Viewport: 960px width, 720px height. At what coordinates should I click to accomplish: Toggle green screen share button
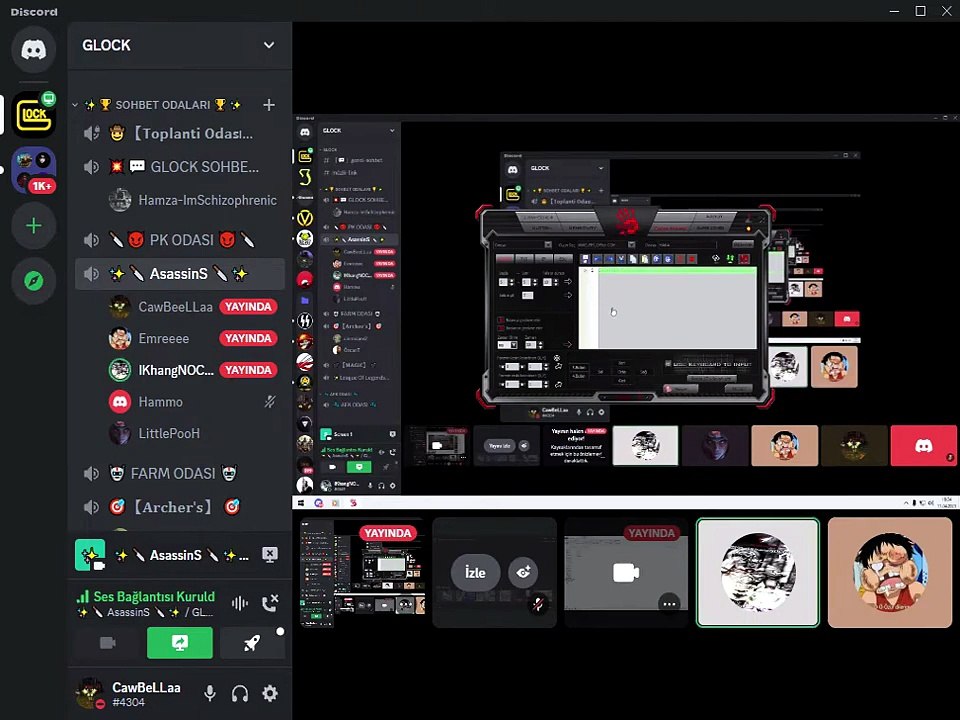180,643
